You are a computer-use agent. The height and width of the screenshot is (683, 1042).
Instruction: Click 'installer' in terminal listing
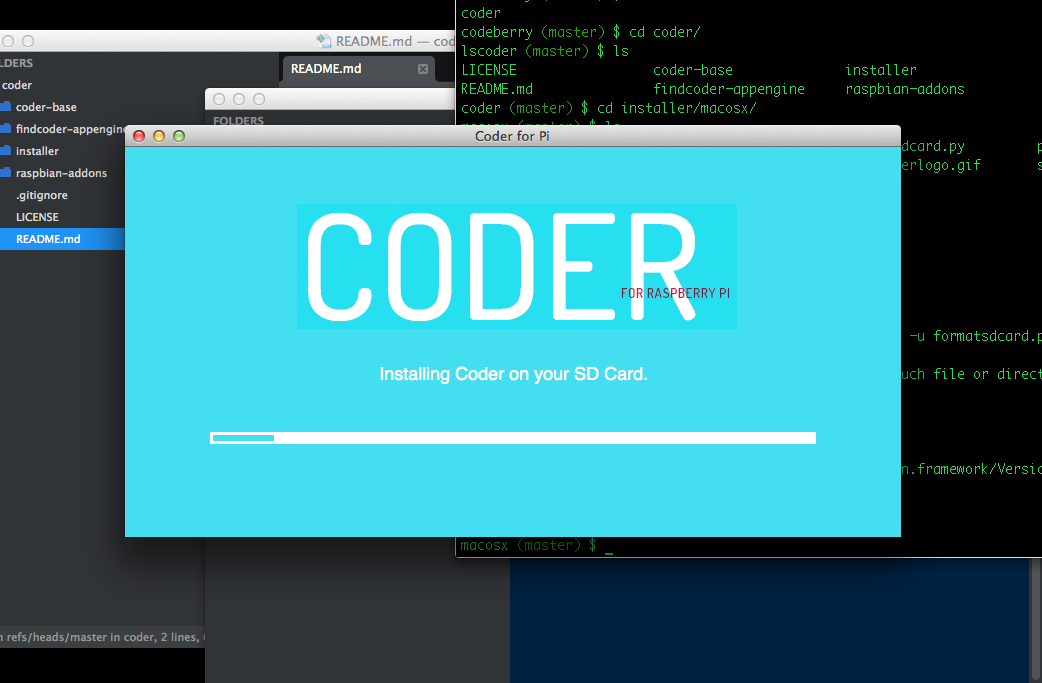point(881,70)
